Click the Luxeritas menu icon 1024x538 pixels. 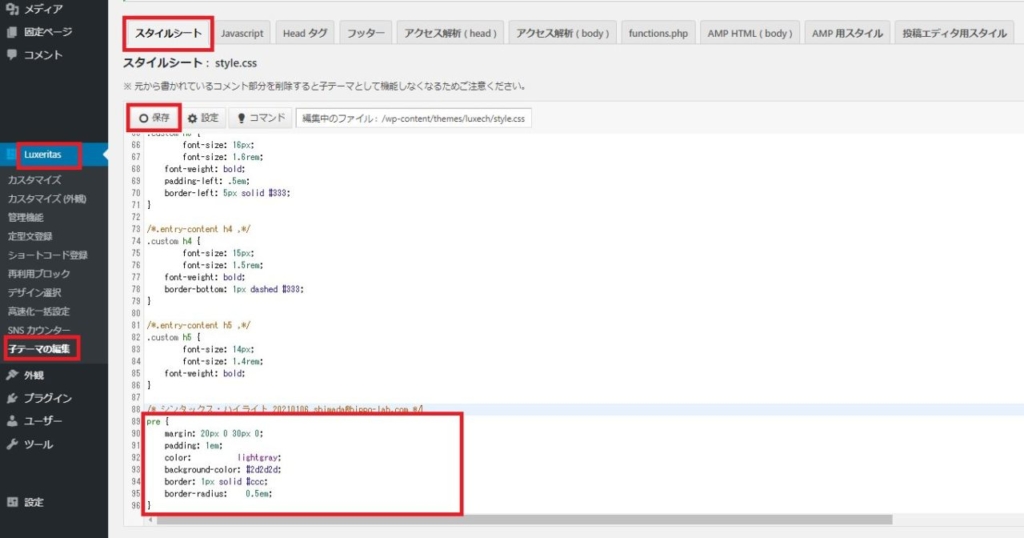[11, 155]
